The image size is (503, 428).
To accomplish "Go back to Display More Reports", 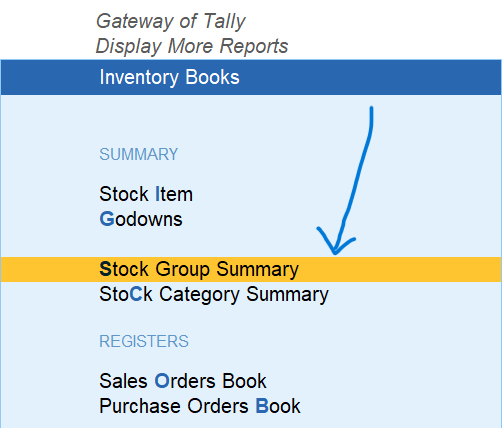I will [x=192, y=46].
